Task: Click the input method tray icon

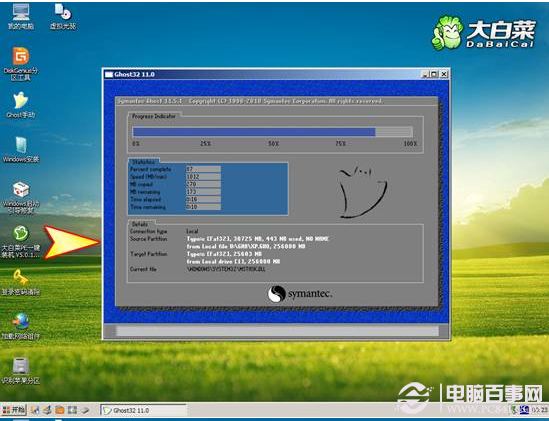Action: click(524, 410)
